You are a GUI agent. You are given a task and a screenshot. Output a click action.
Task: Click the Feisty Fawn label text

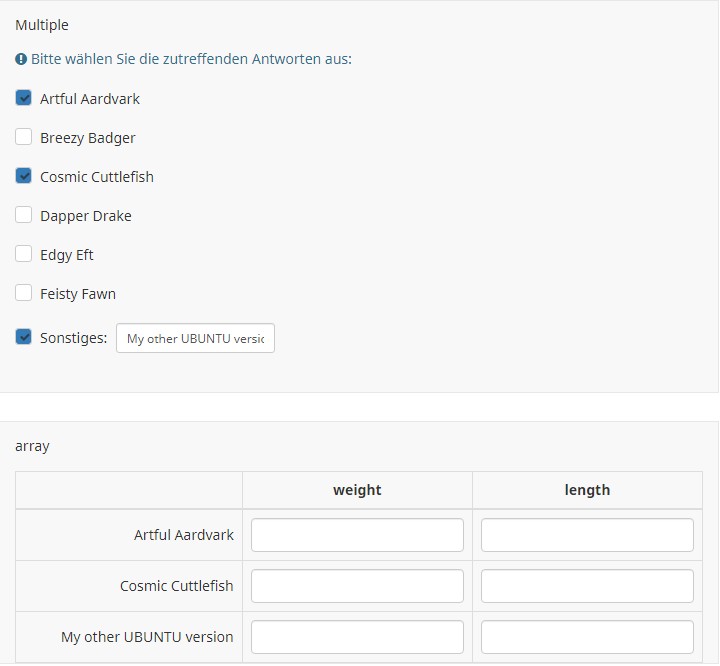(78, 294)
